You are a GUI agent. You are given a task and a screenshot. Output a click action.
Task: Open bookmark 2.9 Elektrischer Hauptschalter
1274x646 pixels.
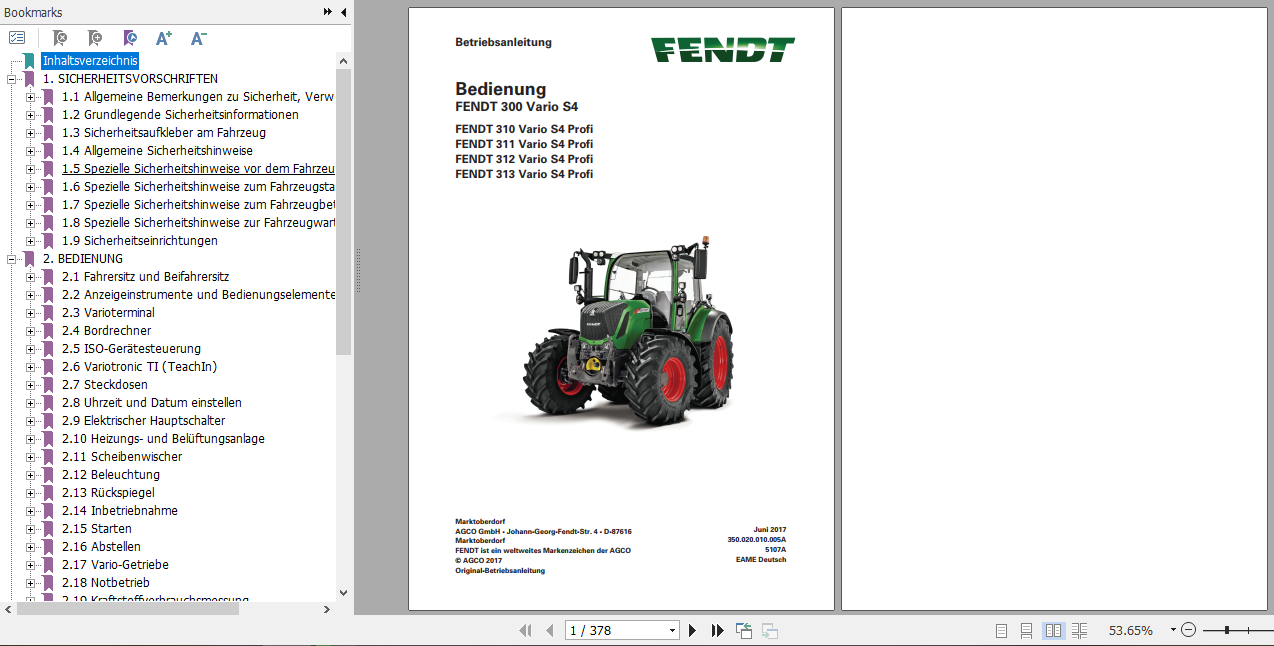143,421
